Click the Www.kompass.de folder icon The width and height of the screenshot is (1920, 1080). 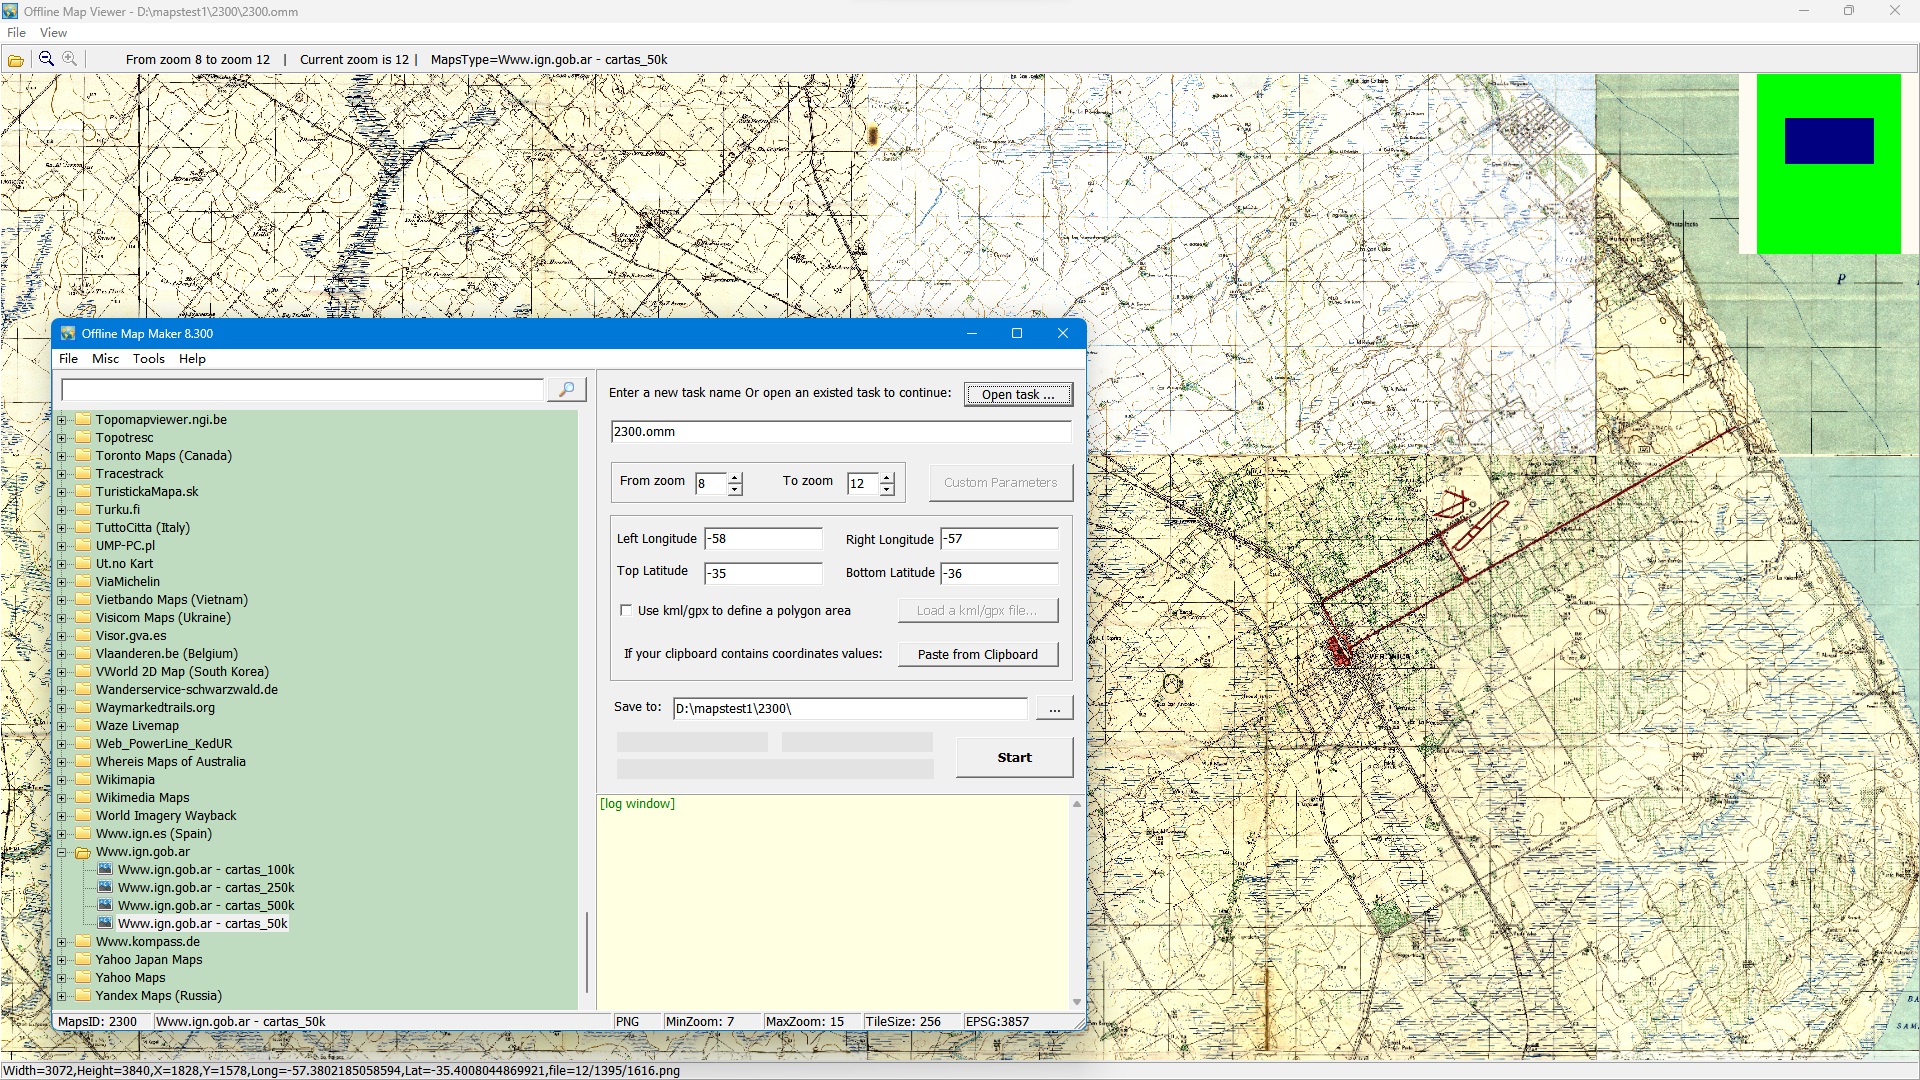pos(83,942)
